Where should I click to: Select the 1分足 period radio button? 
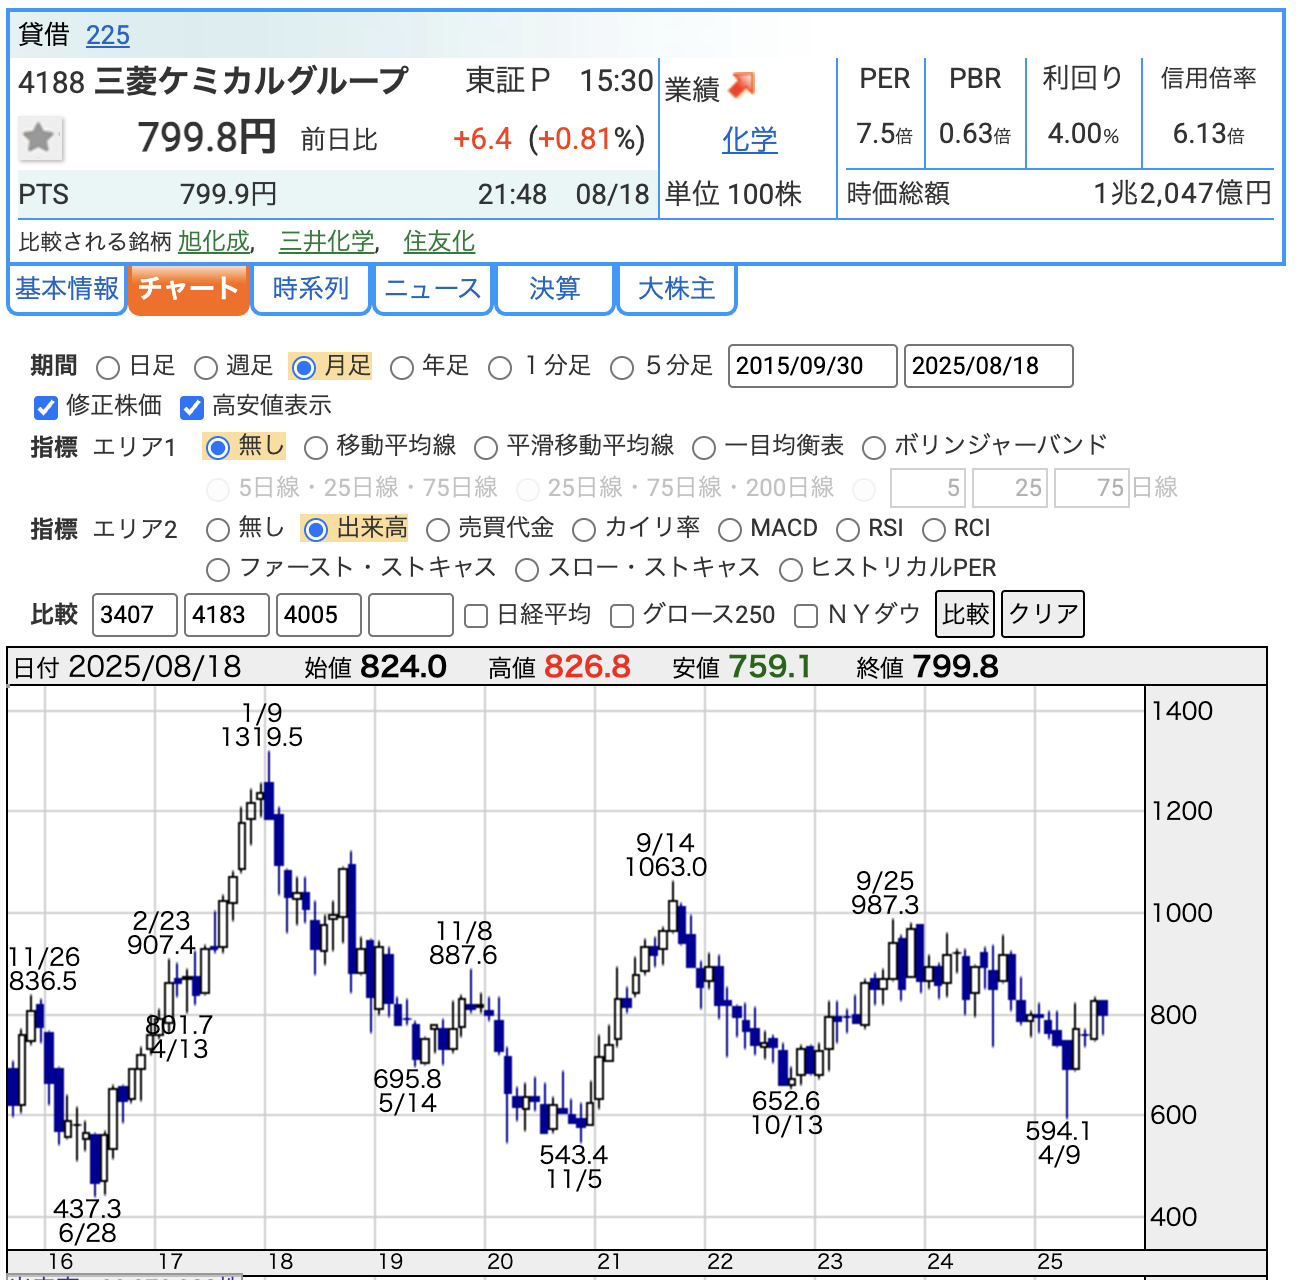(x=500, y=368)
